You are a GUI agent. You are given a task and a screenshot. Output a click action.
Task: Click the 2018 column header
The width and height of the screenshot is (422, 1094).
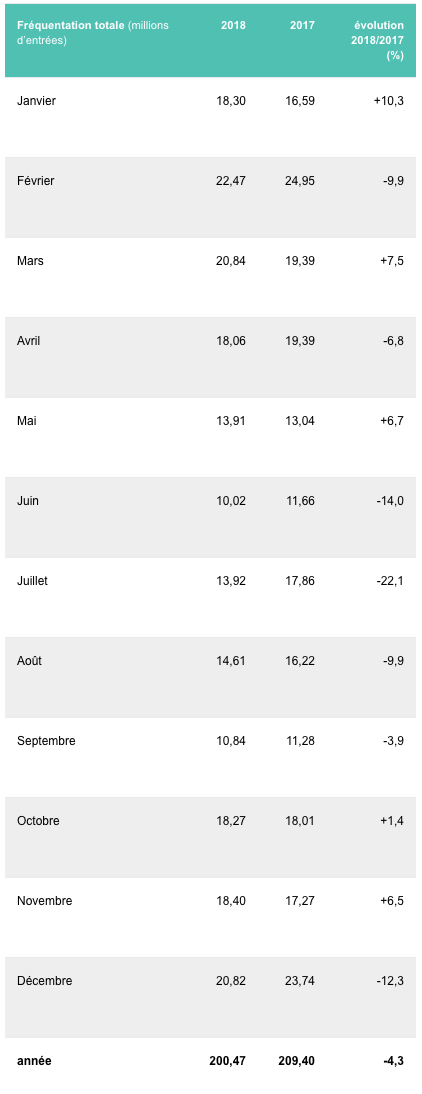[233, 25]
